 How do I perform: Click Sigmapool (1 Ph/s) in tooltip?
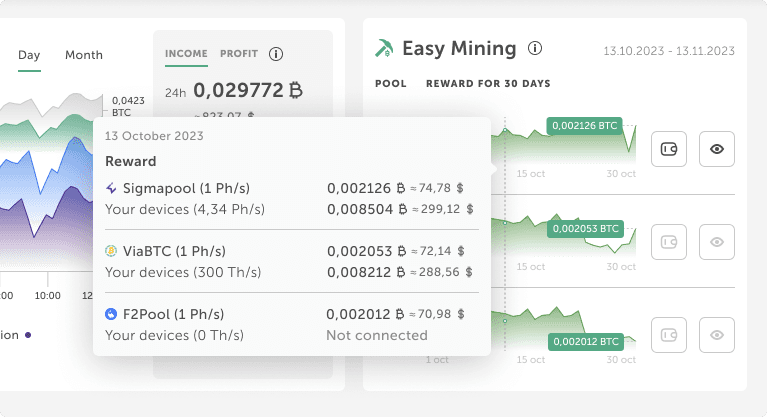pyautogui.click(x=186, y=188)
